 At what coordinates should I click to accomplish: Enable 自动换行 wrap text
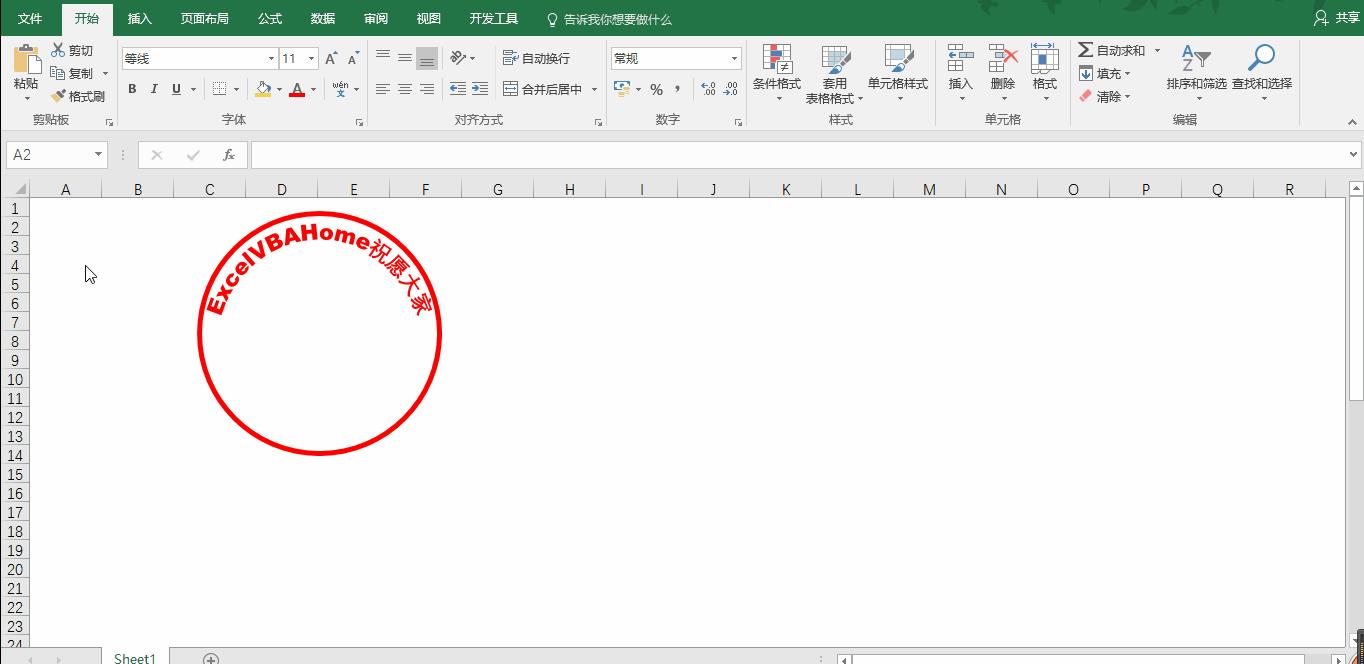tap(536, 58)
